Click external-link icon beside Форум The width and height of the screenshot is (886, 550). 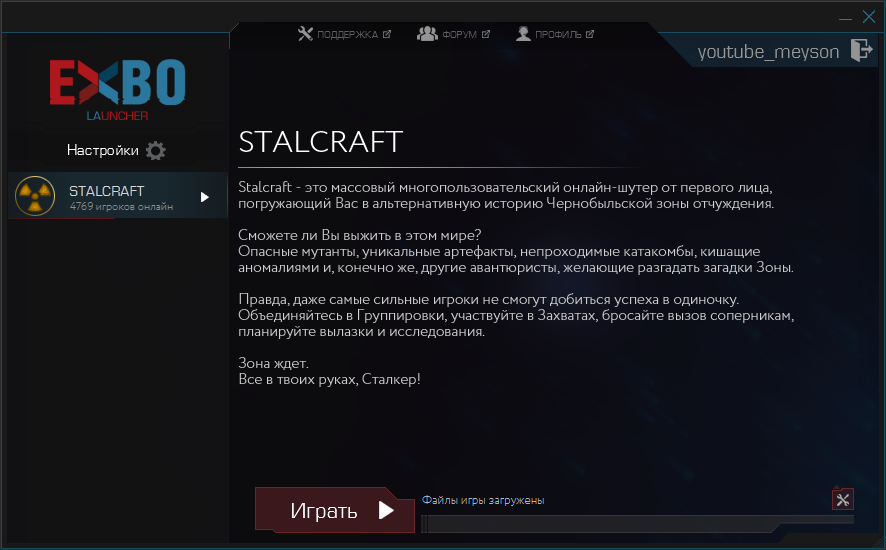[485, 34]
